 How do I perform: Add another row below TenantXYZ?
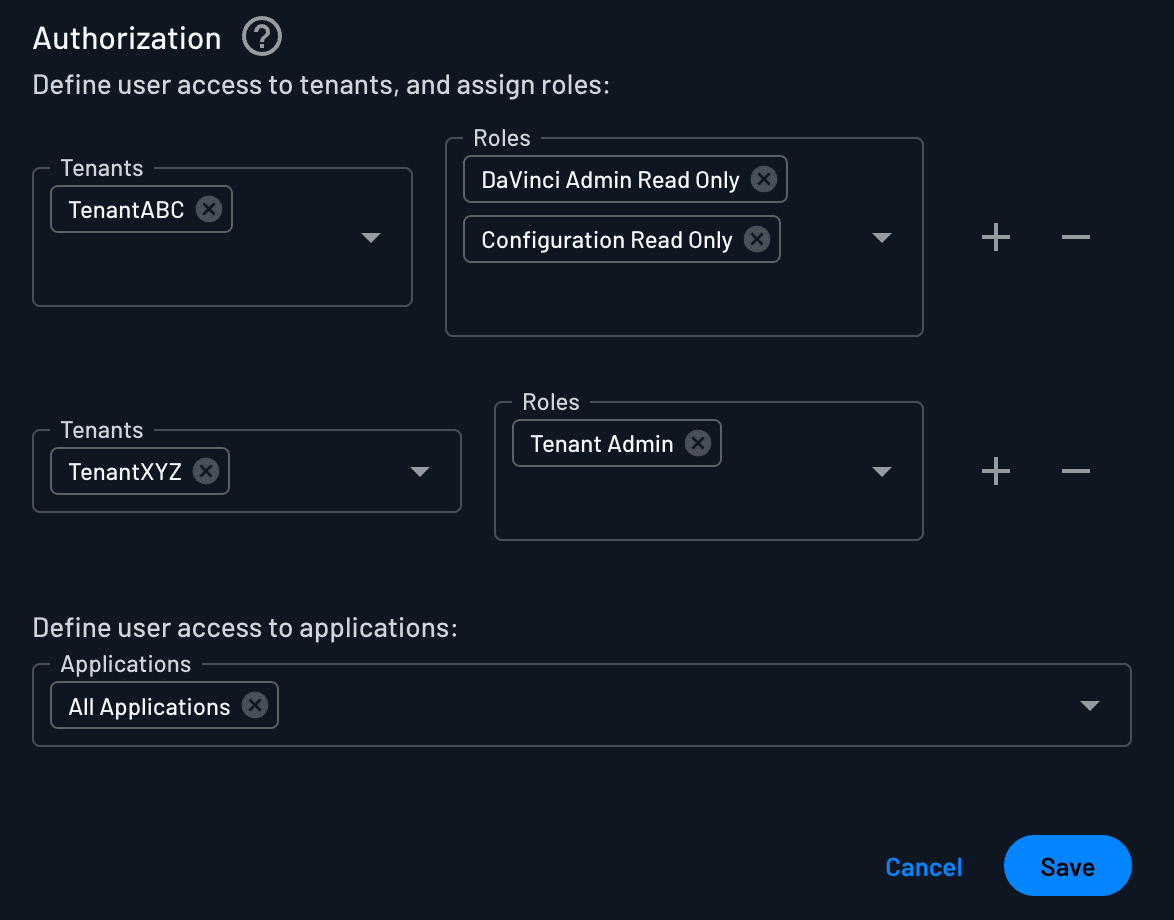click(995, 471)
